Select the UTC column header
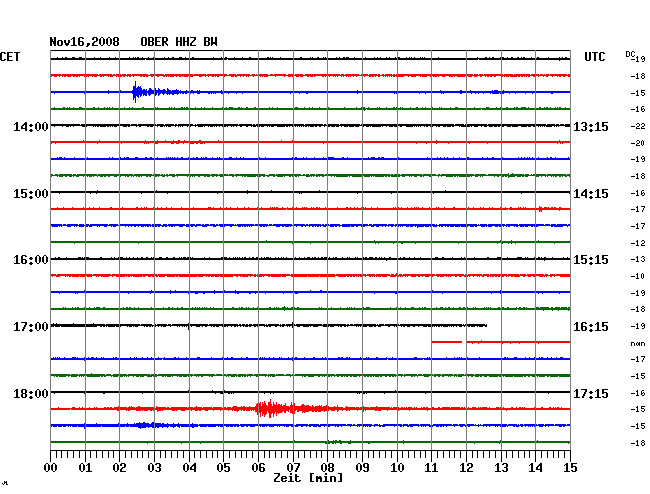Viewport: 650px width, 494px height. tap(594, 57)
